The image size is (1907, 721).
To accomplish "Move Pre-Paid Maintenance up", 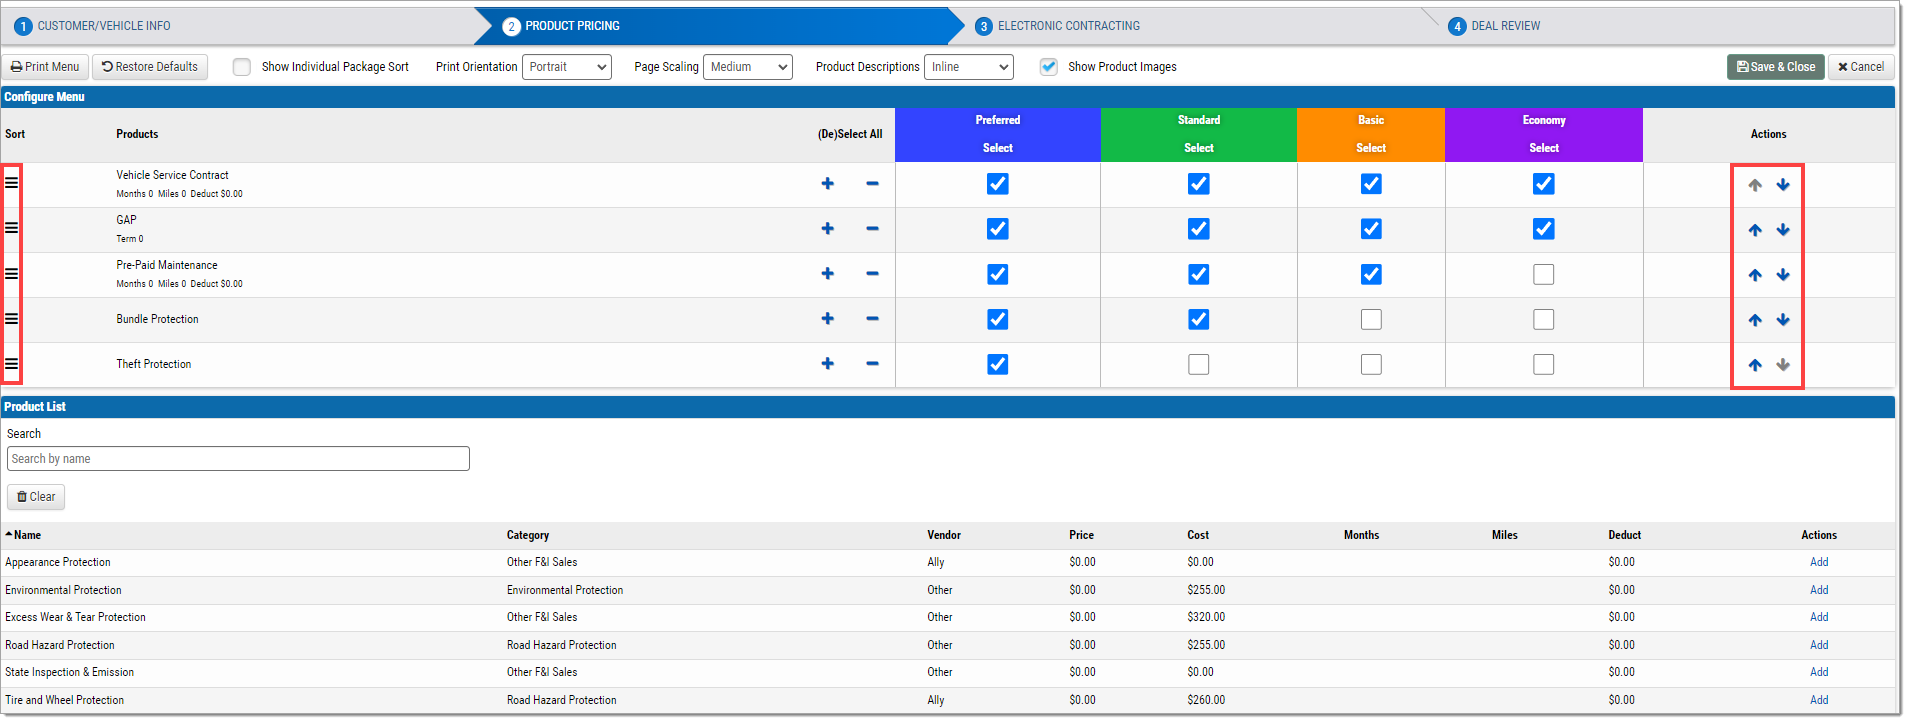I will click(1755, 275).
